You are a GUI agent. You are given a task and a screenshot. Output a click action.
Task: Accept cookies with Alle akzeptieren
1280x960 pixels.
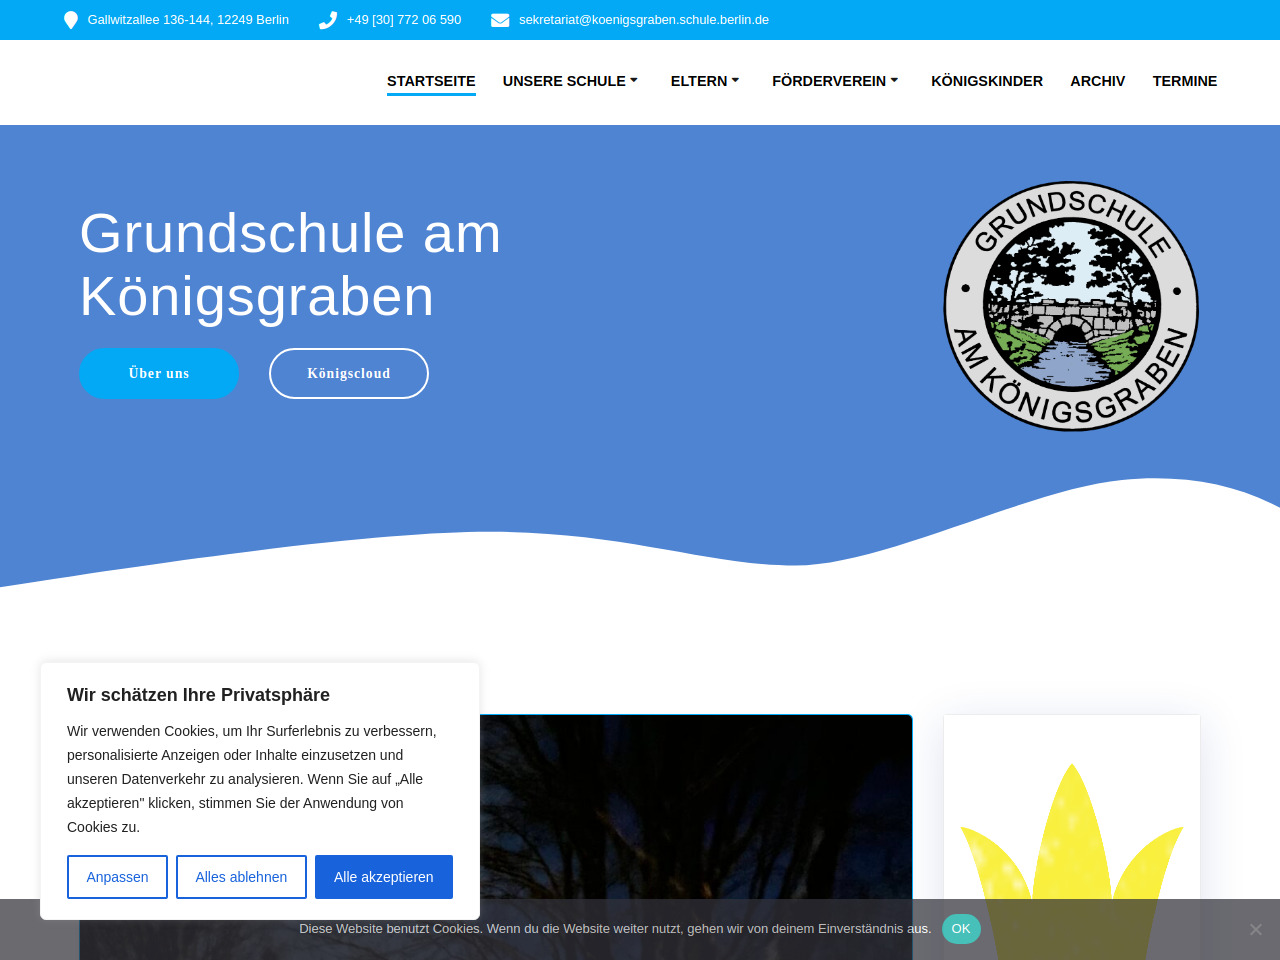tap(383, 877)
